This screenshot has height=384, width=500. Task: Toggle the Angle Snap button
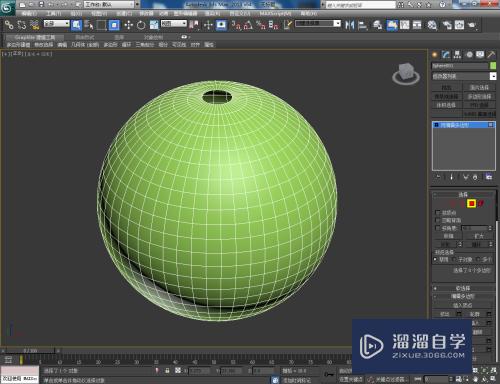(x=248, y=25)
